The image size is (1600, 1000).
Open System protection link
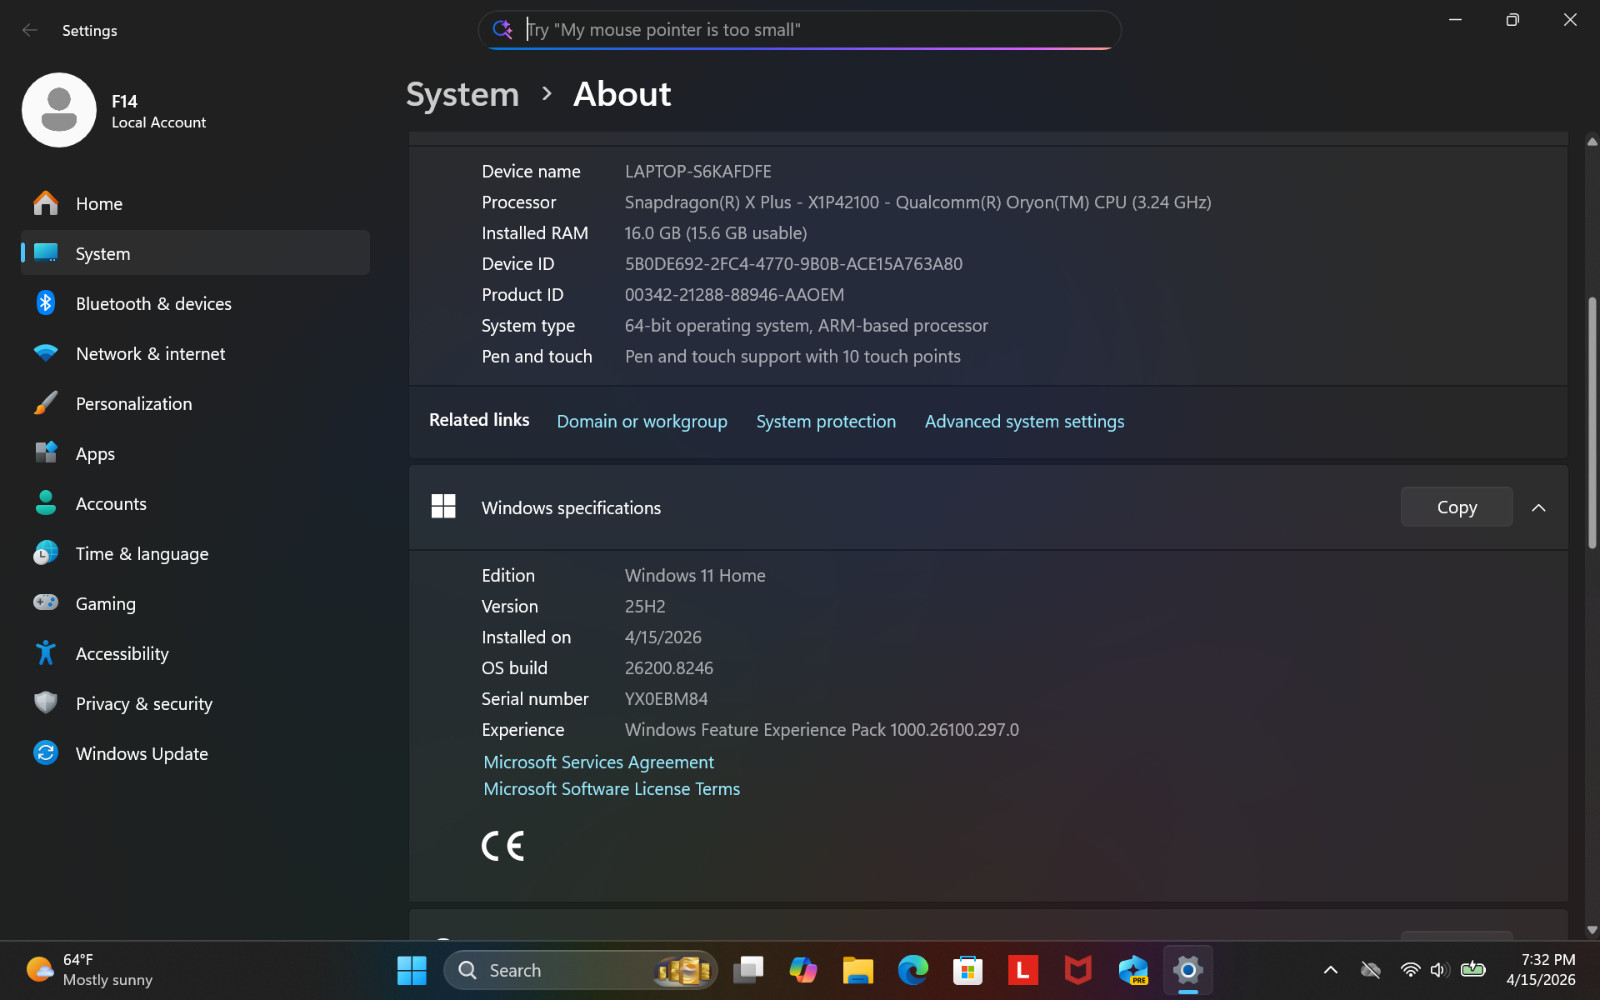[x=826, y=421]
